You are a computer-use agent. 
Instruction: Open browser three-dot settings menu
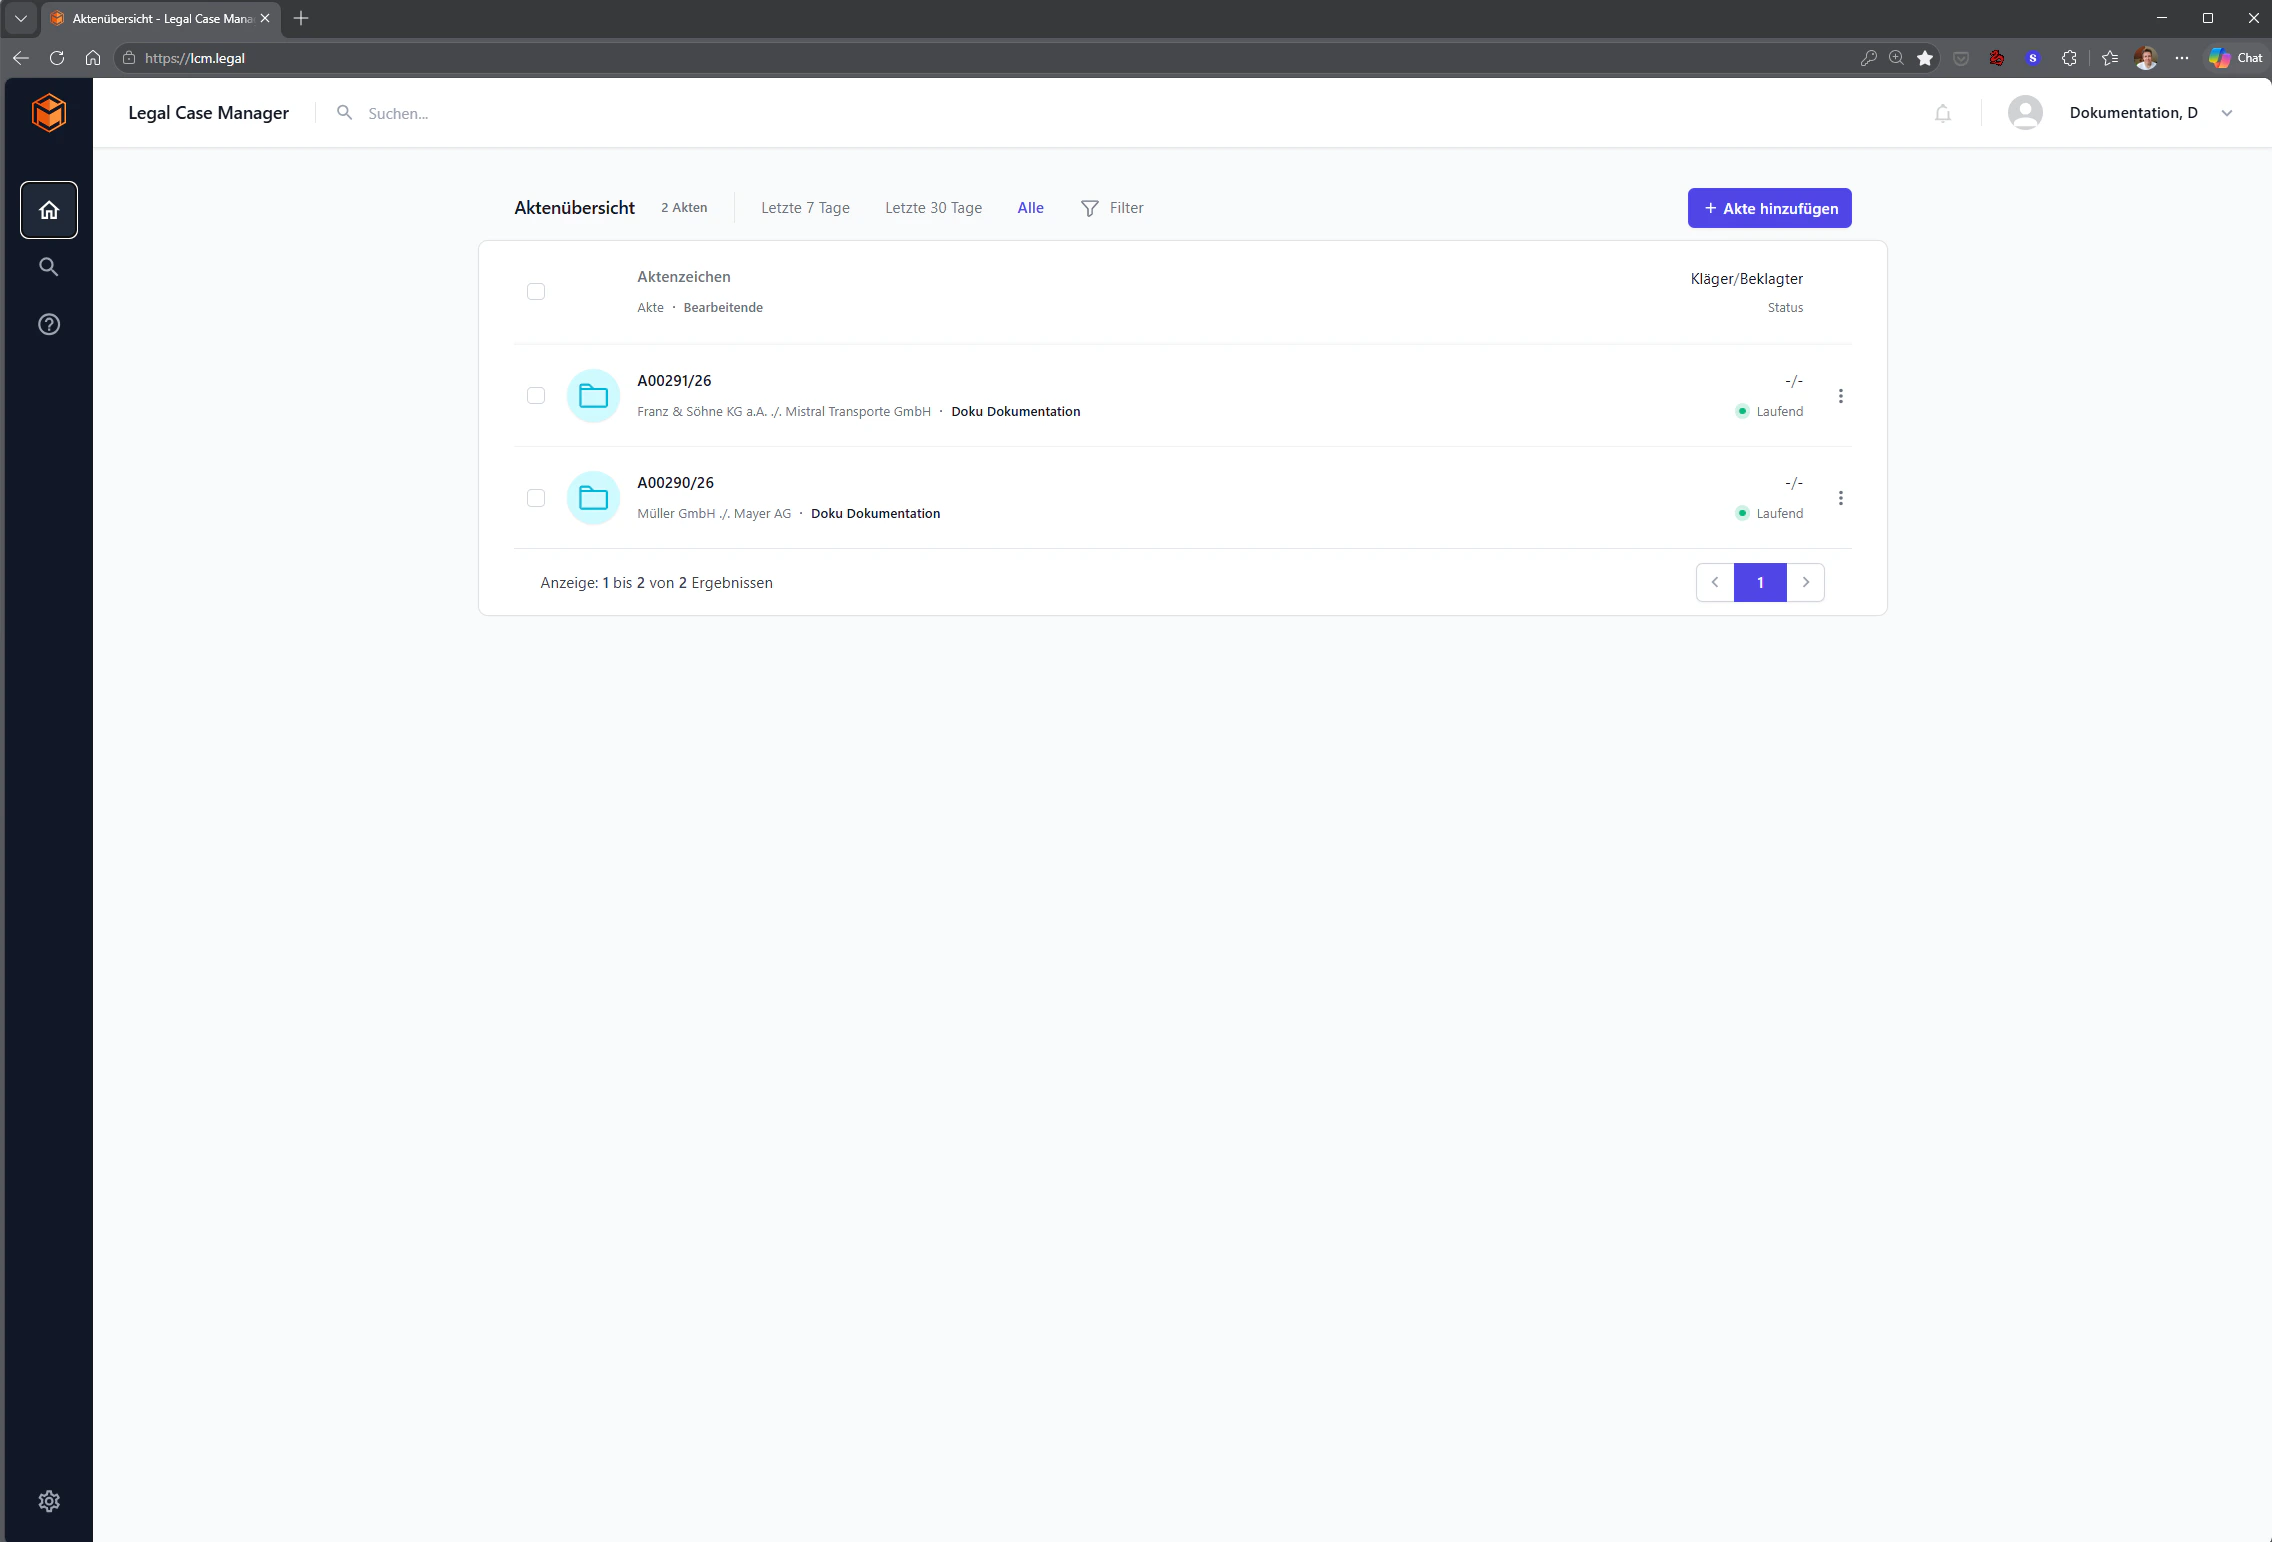point(2182,58)
